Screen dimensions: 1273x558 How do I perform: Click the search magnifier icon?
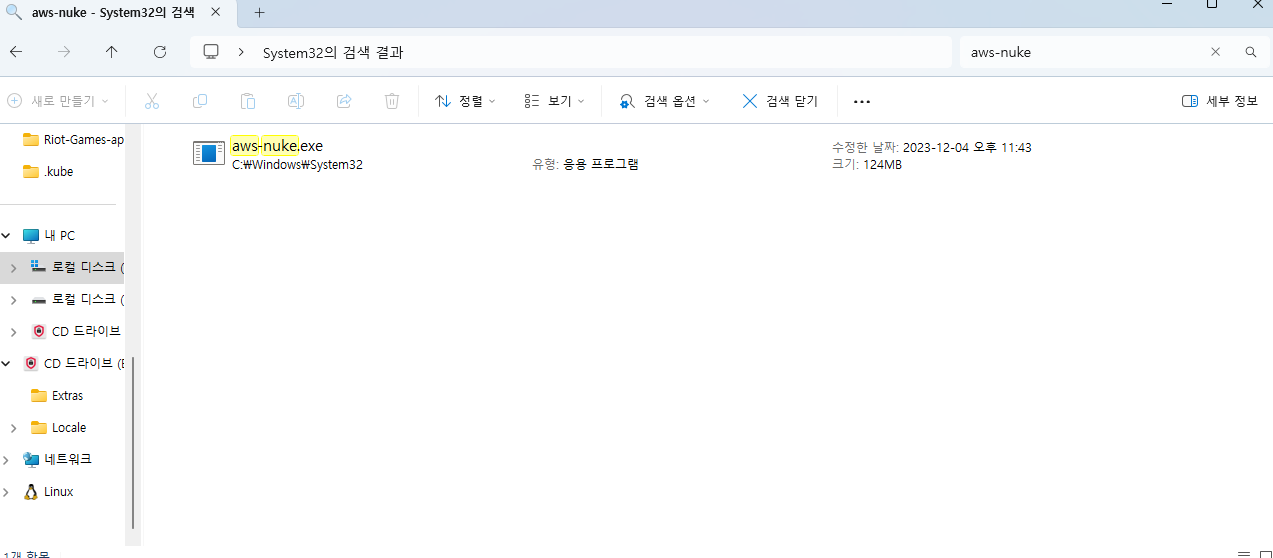tap(1251, 52)
